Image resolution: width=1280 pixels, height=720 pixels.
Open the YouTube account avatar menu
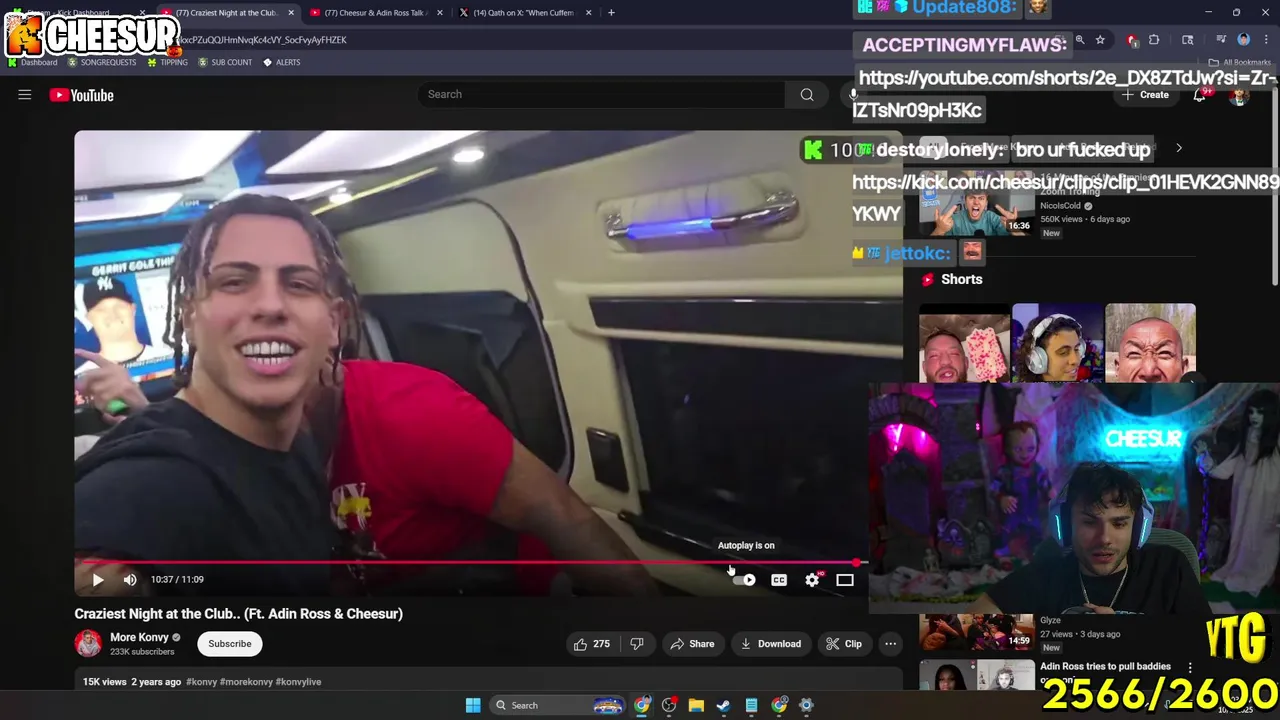tap(1239, 95)
